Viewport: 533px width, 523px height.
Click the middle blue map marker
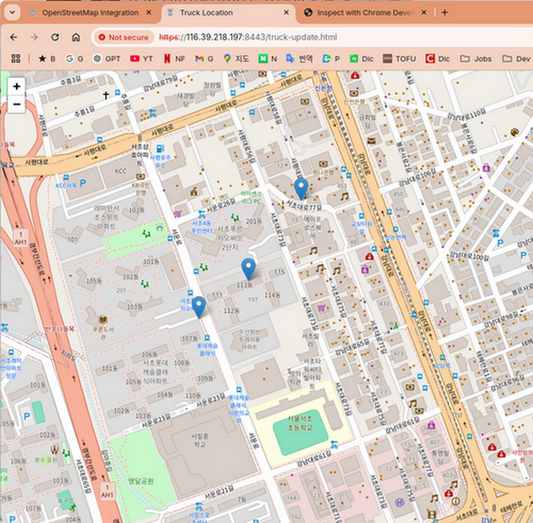click(x=248, y=268)
